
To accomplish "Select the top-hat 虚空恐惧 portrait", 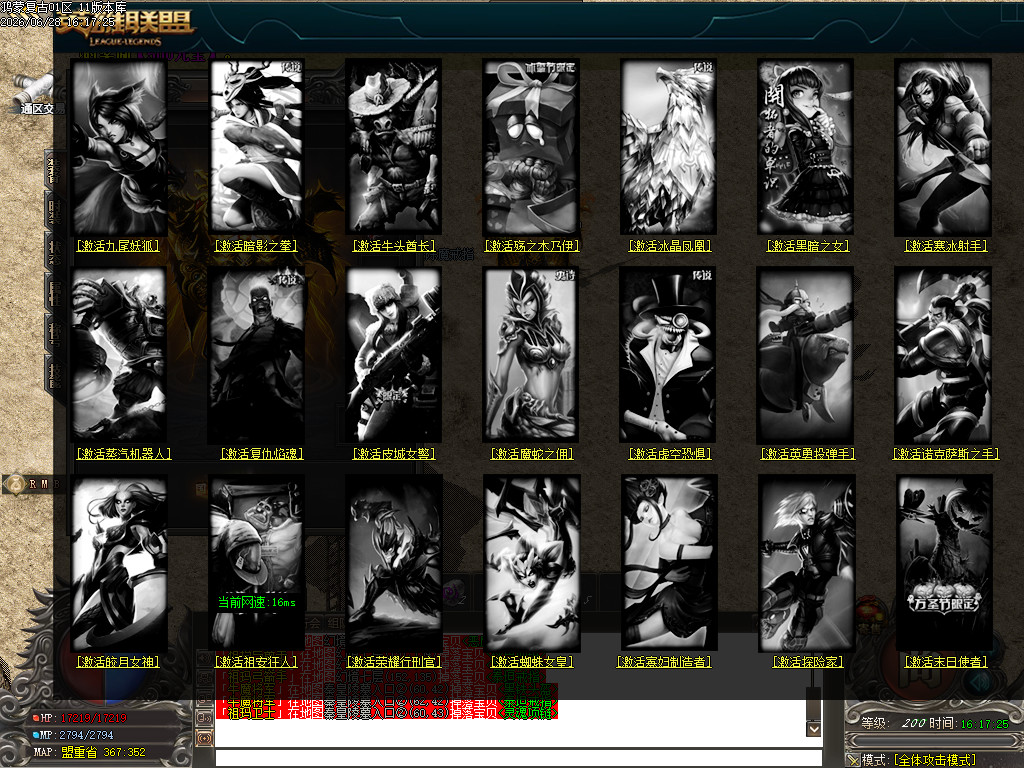I will coord(669,355).
